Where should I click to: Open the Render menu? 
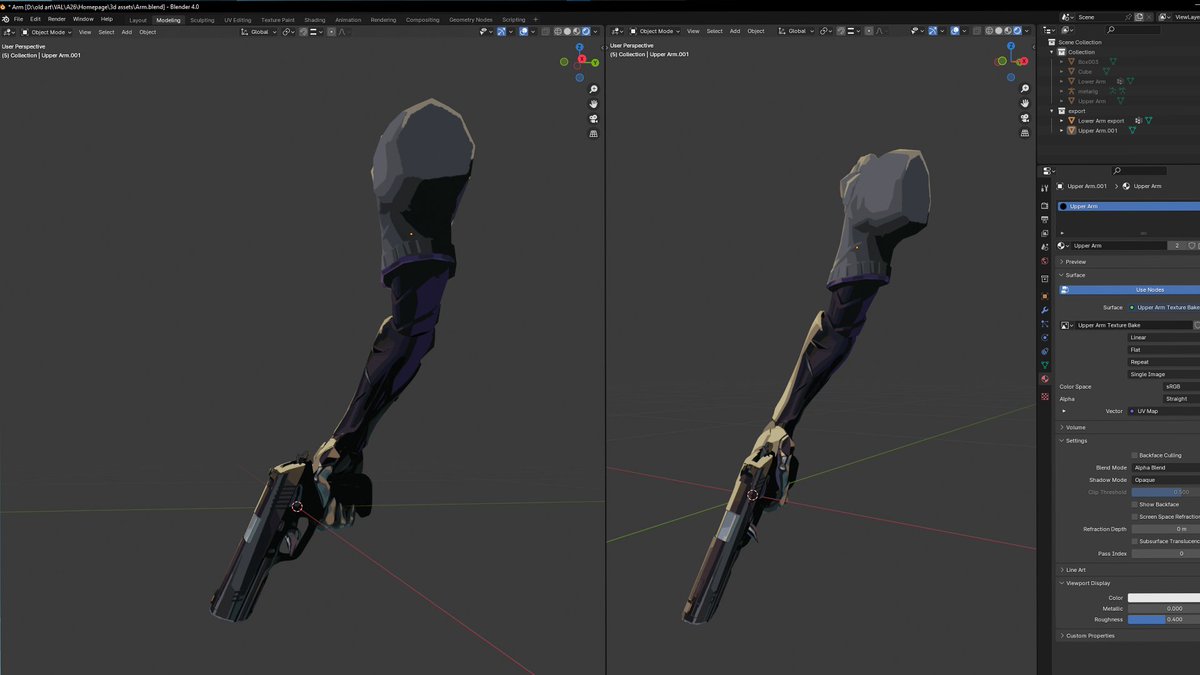(x=56, y=19)
